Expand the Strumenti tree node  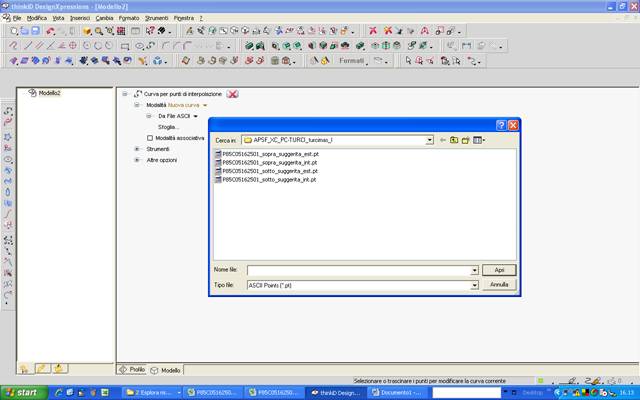click(137, 149)
